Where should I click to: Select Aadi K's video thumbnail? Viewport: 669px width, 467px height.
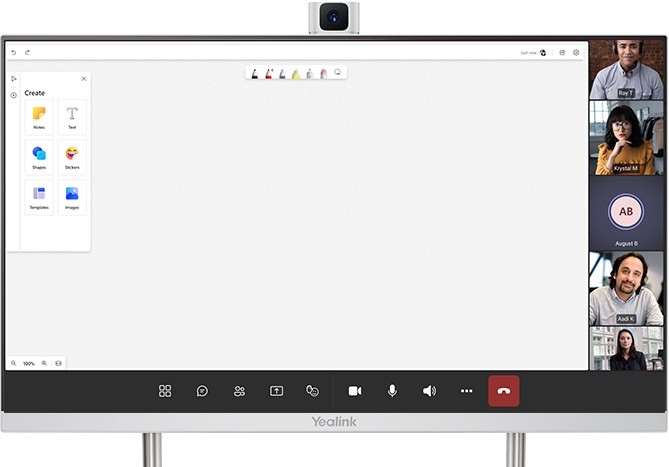[626, 288]
